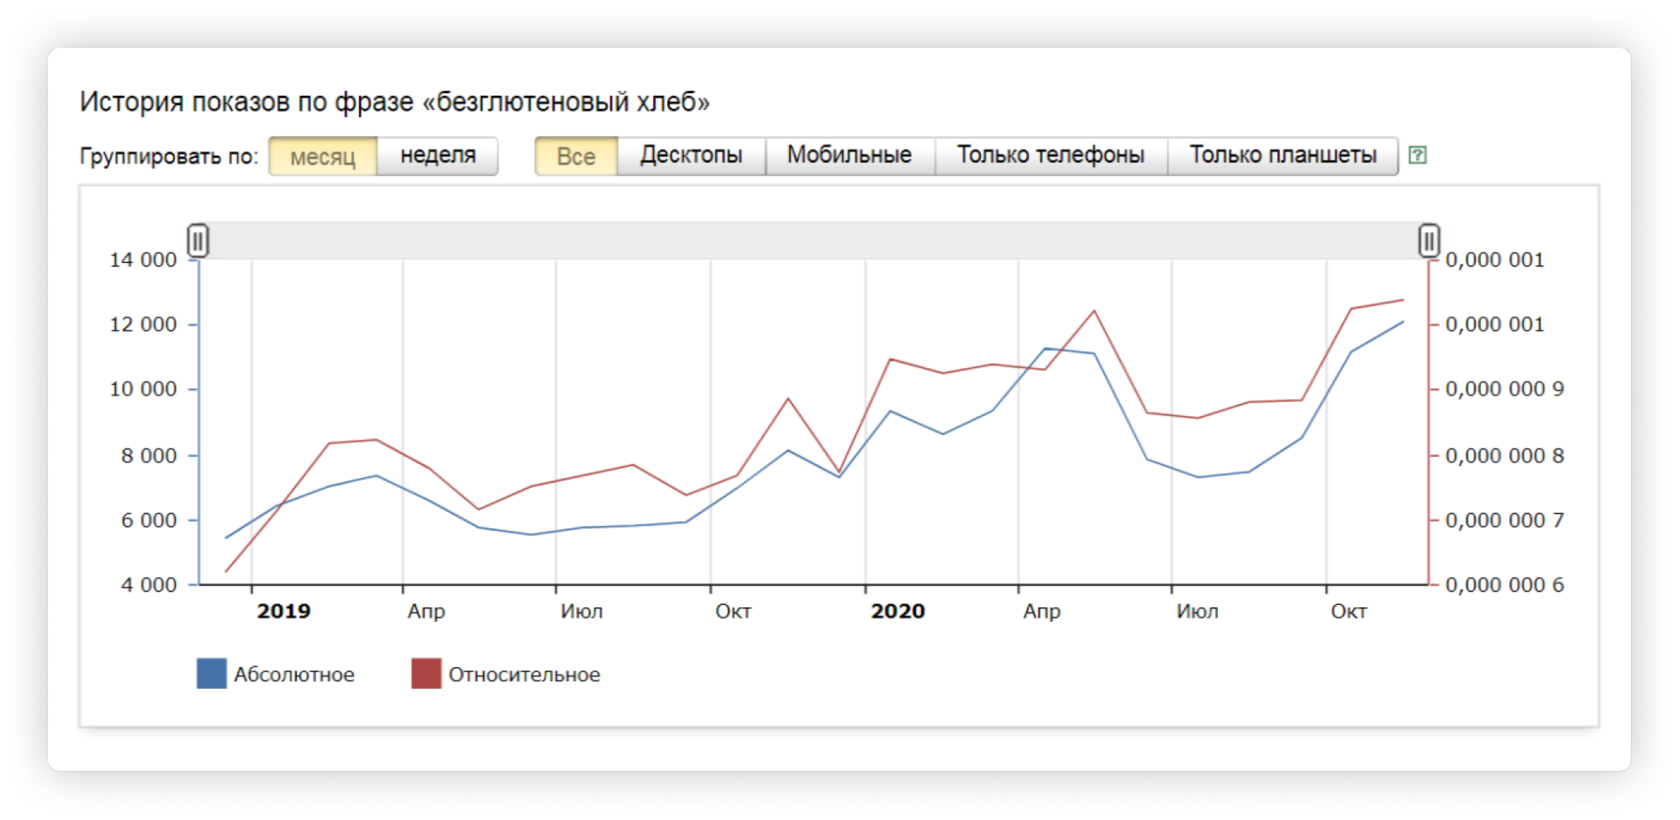Click the 0,000 000 6 right axis label
This screenshot has height=820, width=1680.
coord(1505,585)
